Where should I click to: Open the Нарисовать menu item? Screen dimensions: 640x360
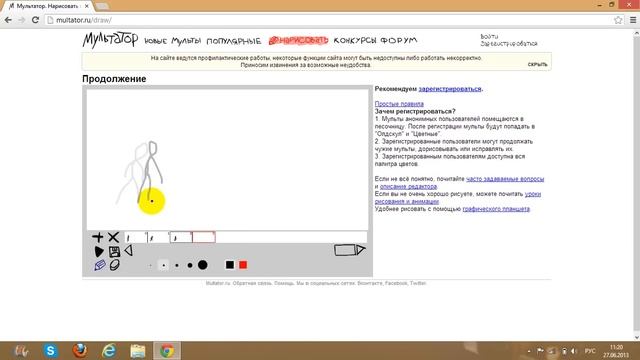click(298, 40)
